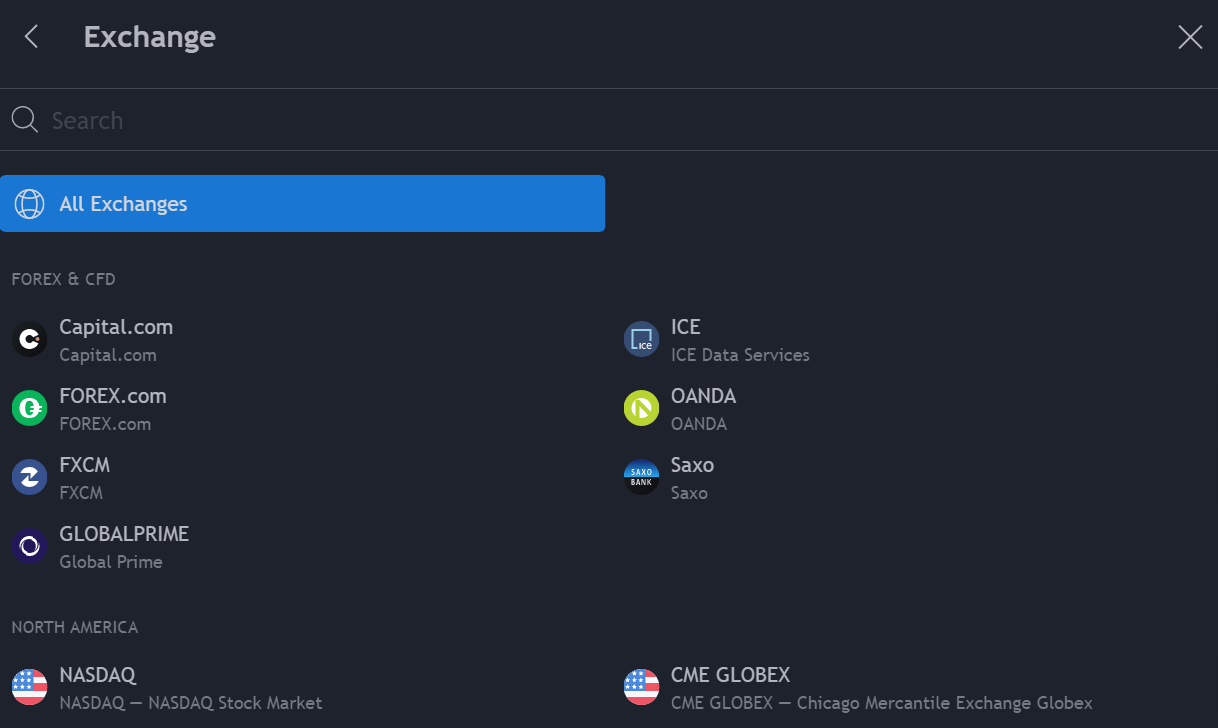Viewport: 1218px width, 728px height.
Task: Choose CME GLOBEX Chicago Mercantile Exchange
Action: tap(880, 688)
